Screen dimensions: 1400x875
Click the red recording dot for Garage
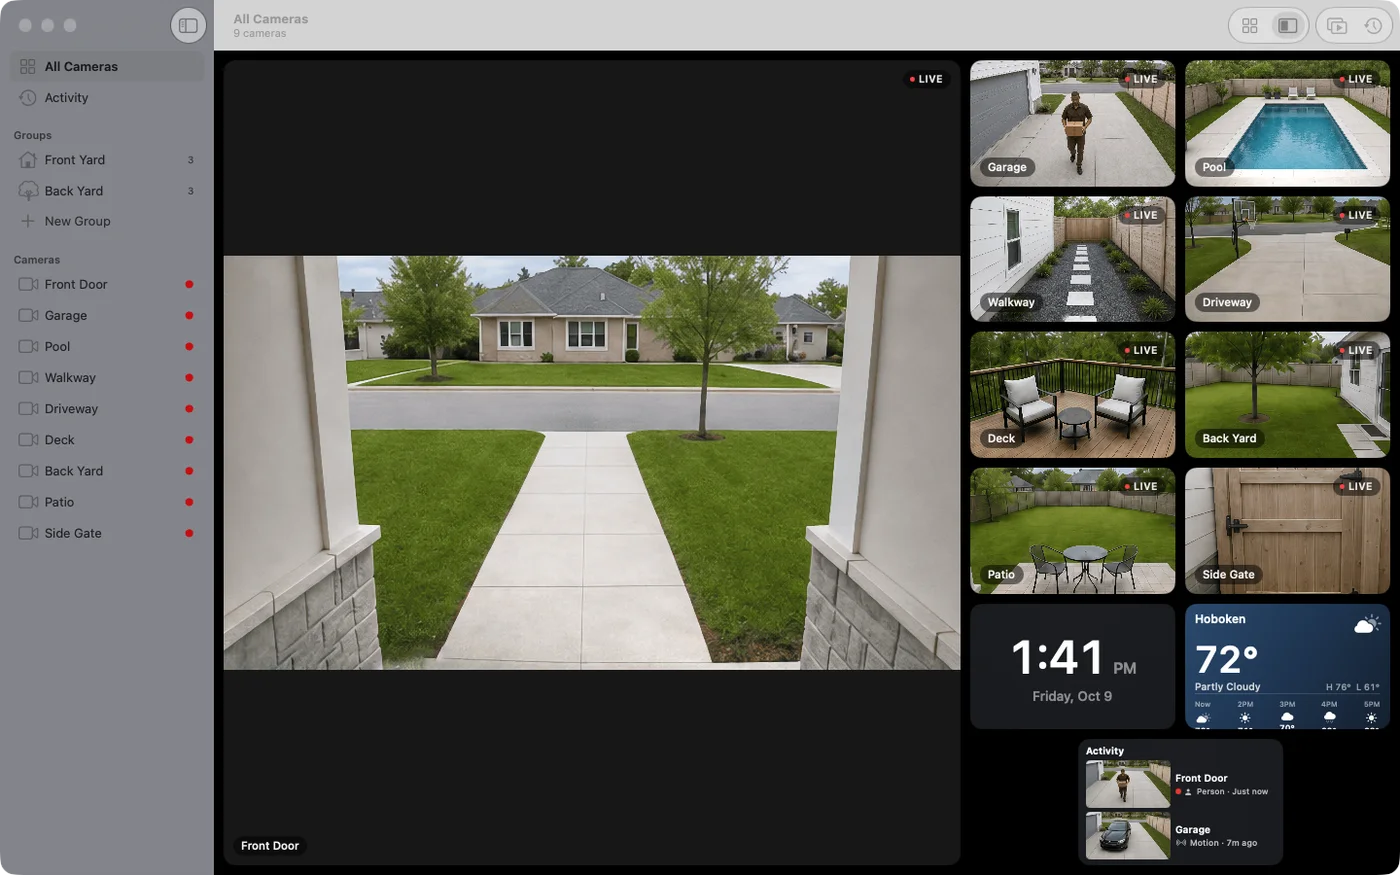coord(189,316)
